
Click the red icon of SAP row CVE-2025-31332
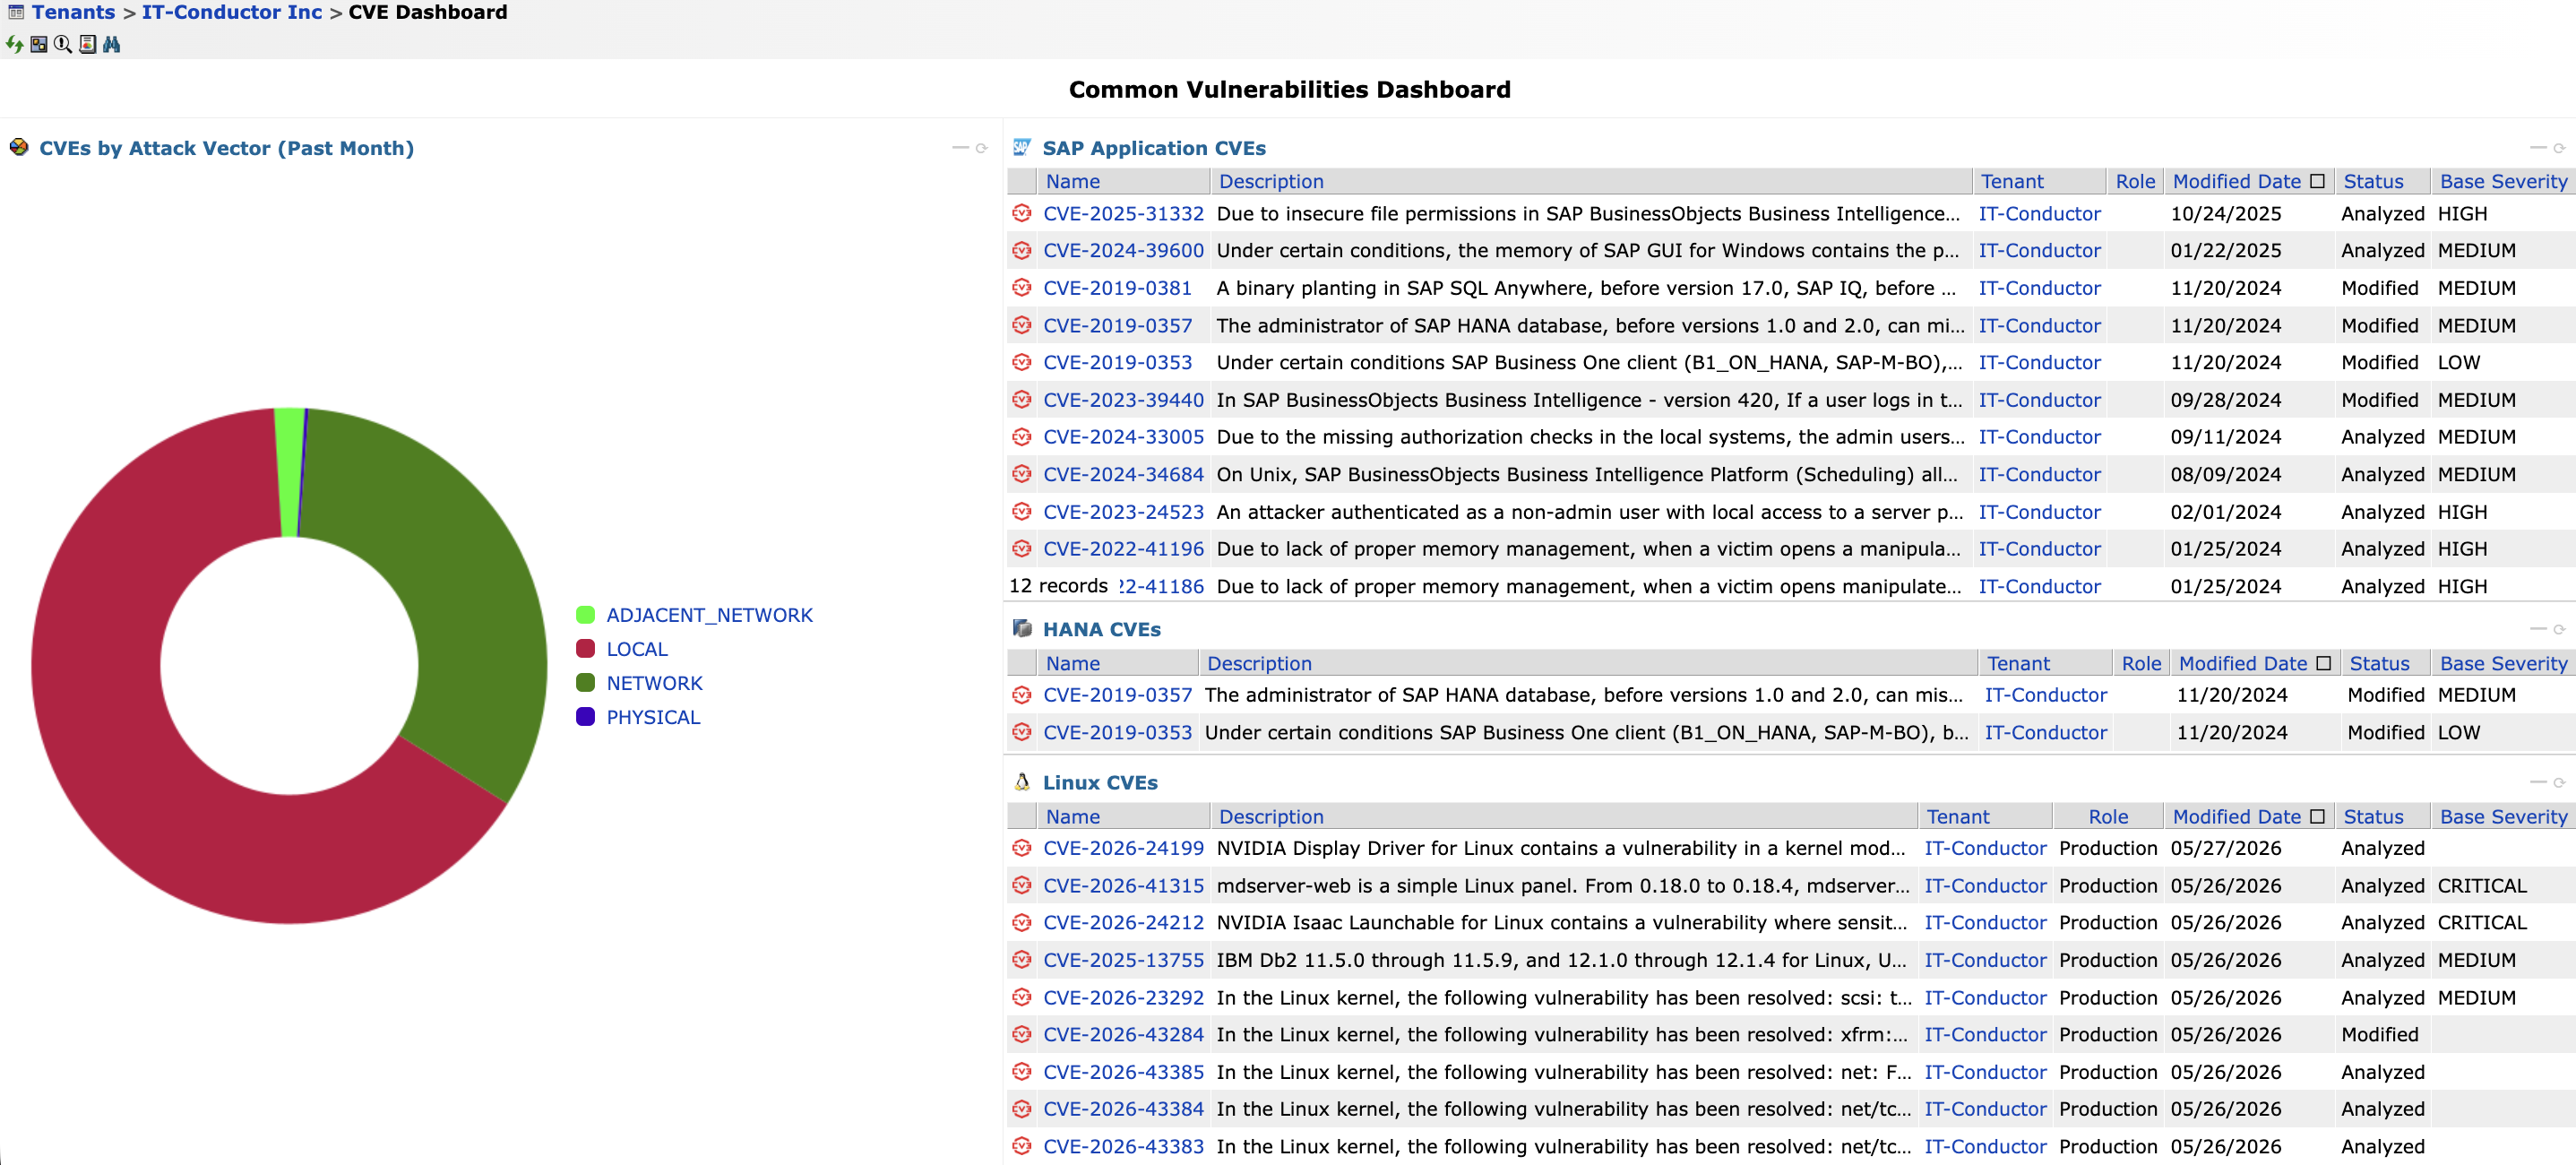point(1021,213)
